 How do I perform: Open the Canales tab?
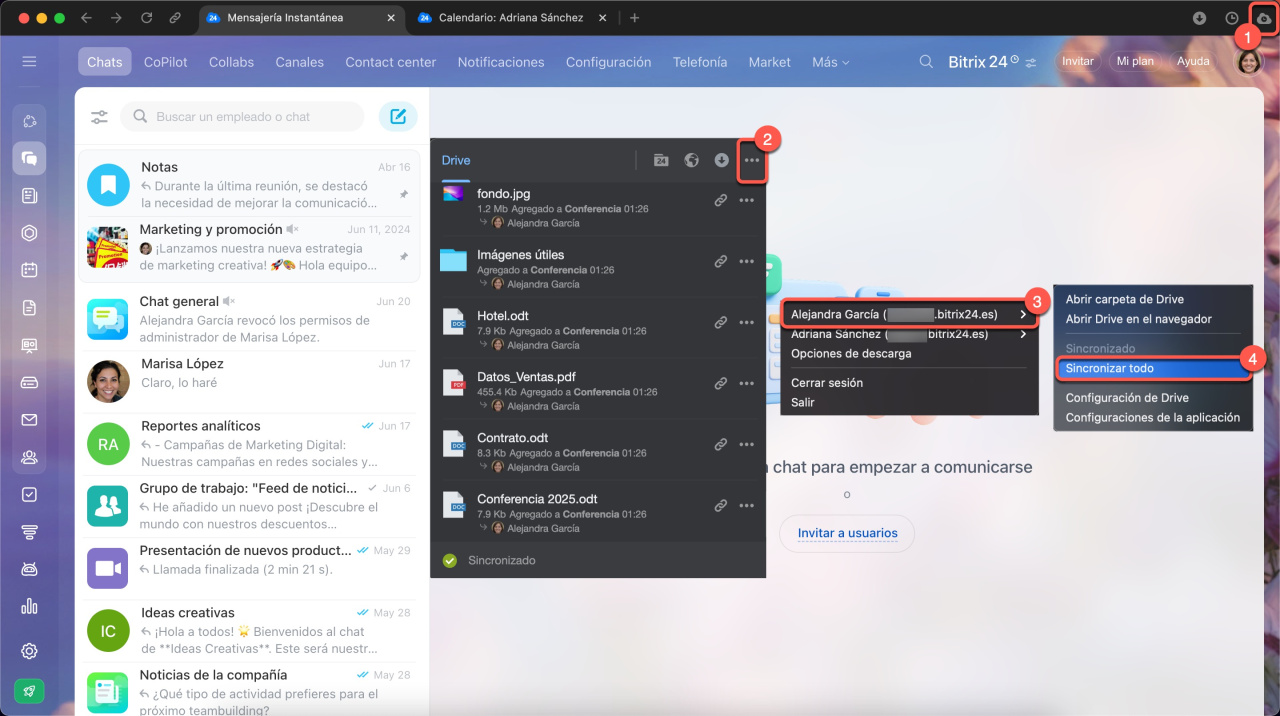pyautogui.click(x=300, y=62)
